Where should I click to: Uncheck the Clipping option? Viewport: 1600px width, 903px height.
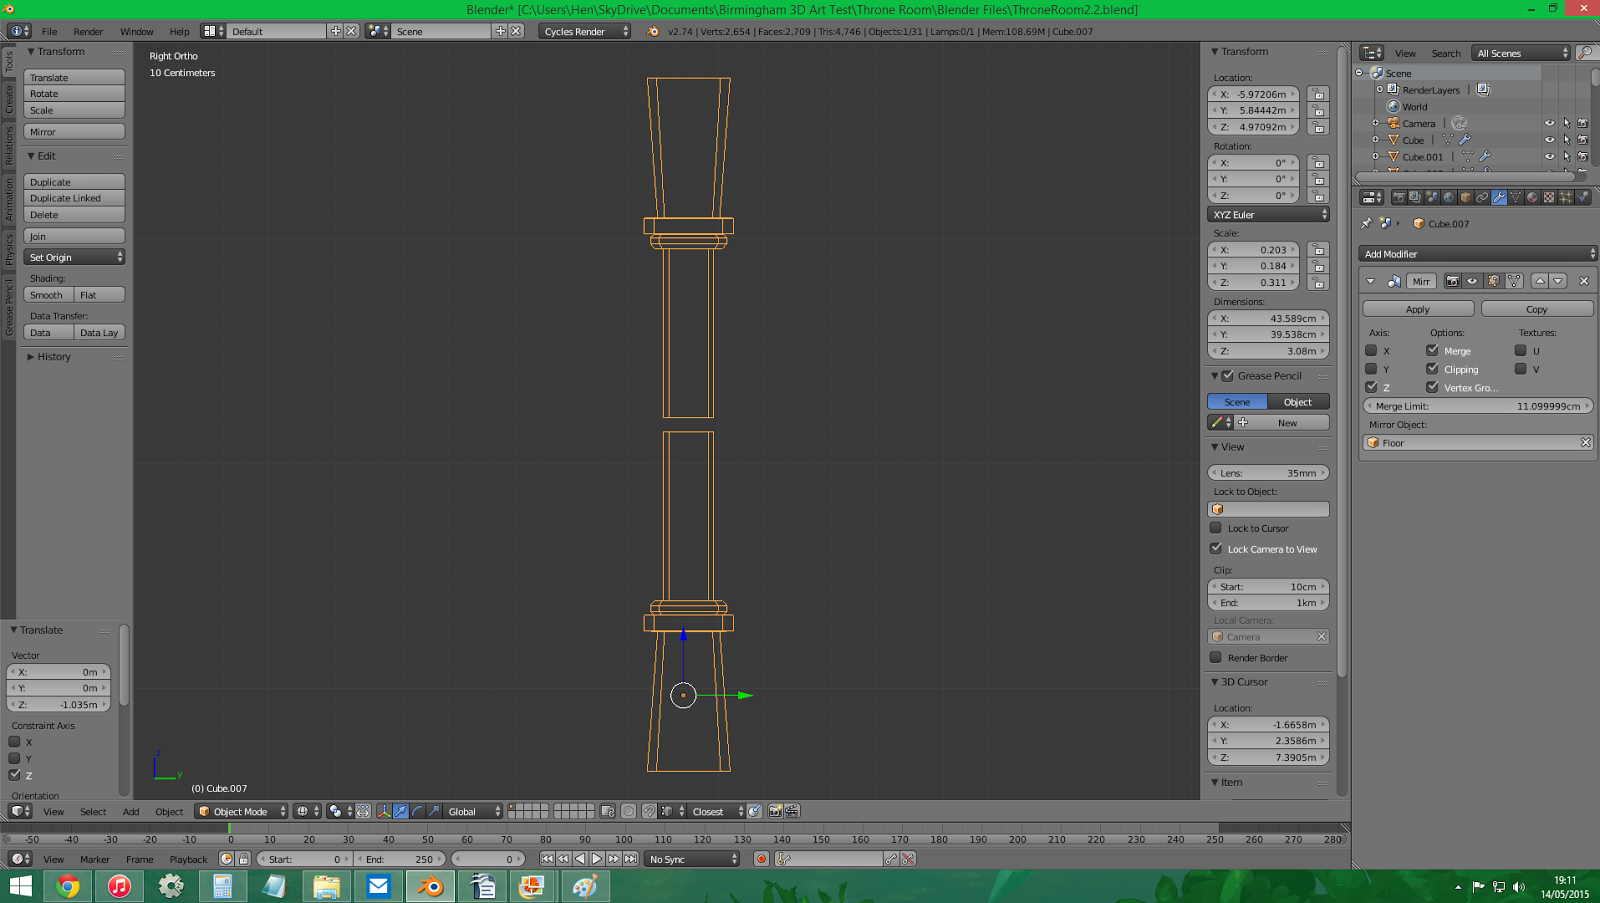pos(1432,369)
